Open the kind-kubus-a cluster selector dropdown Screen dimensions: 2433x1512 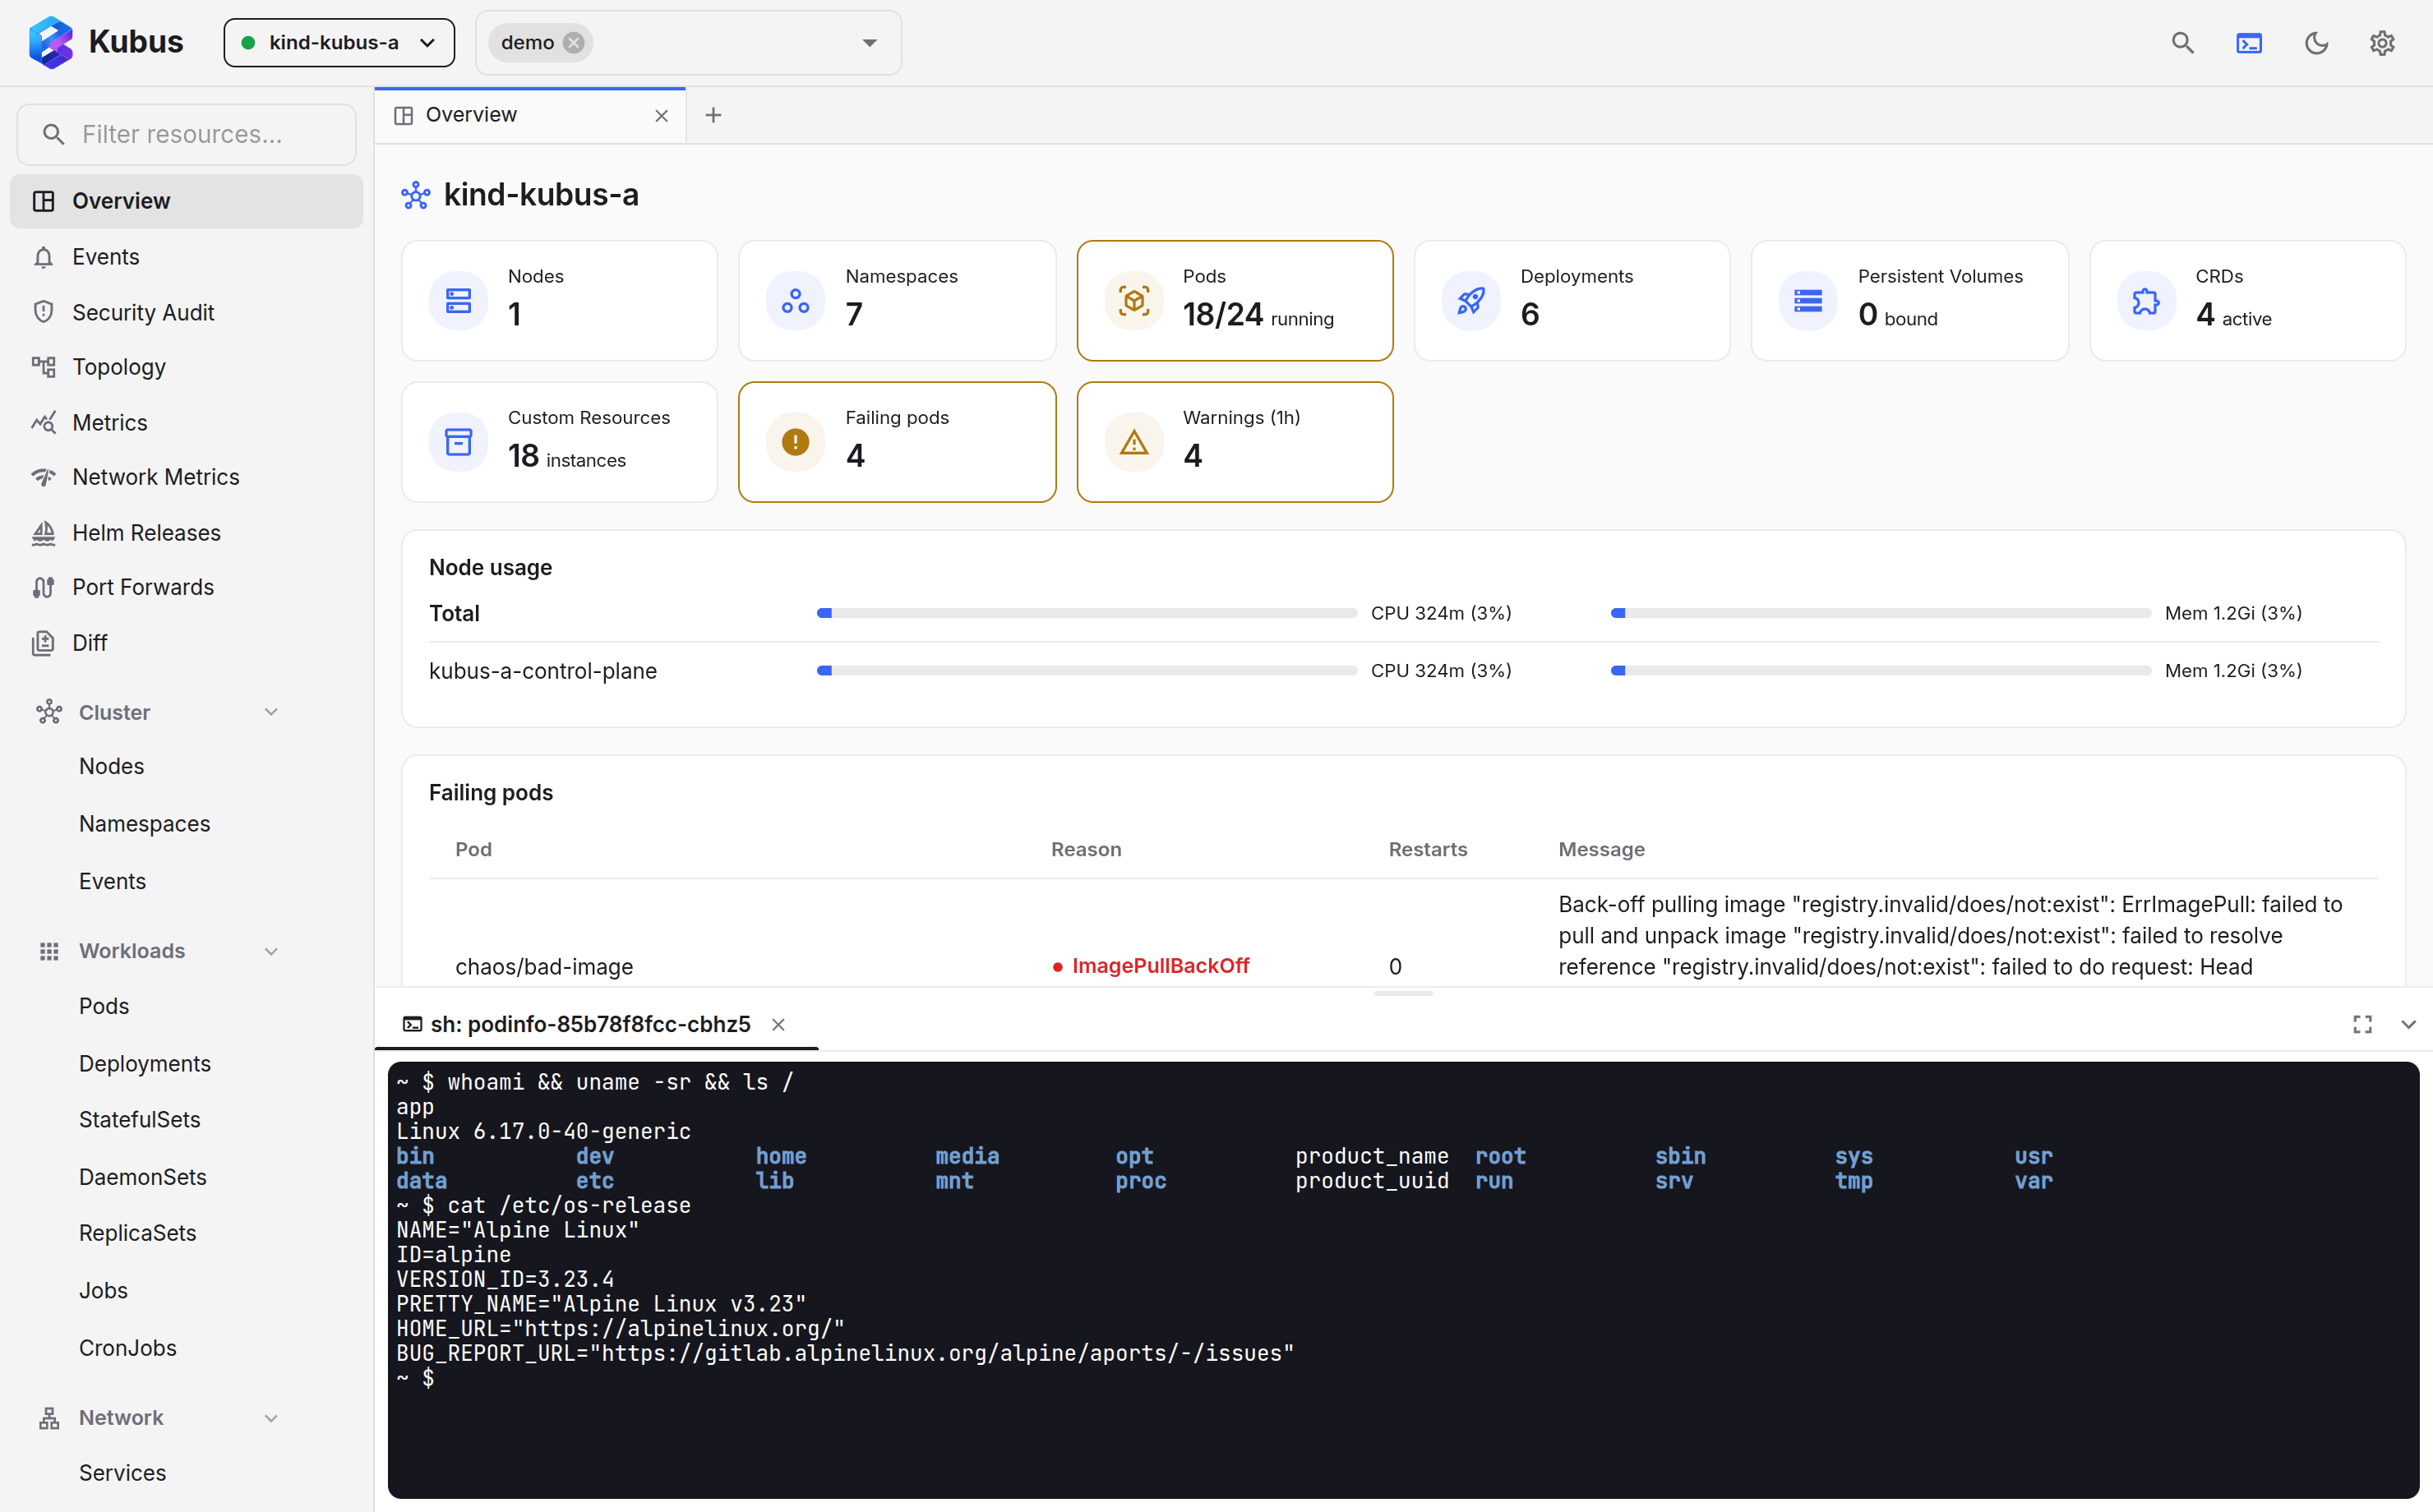339,43
